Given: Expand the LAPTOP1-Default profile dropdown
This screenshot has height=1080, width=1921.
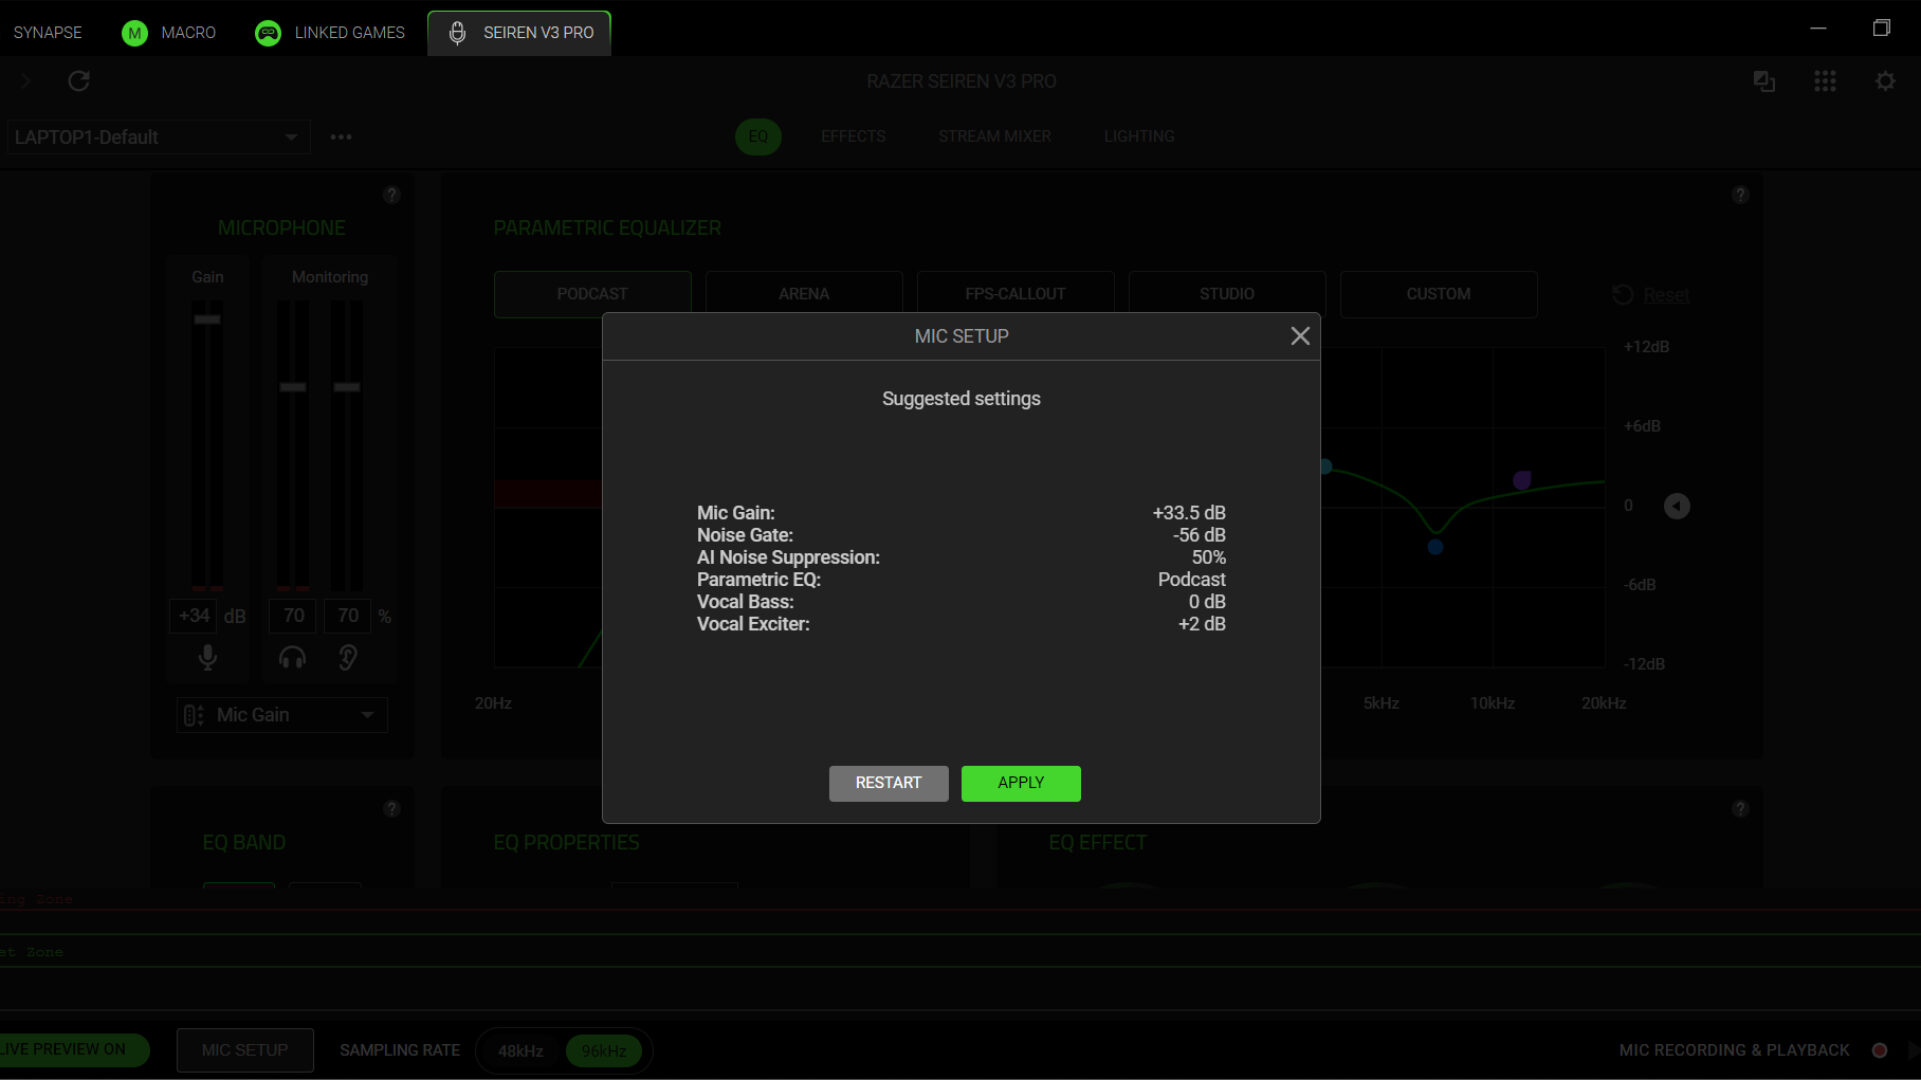Looking at the screenshot, I should (158, 137).
